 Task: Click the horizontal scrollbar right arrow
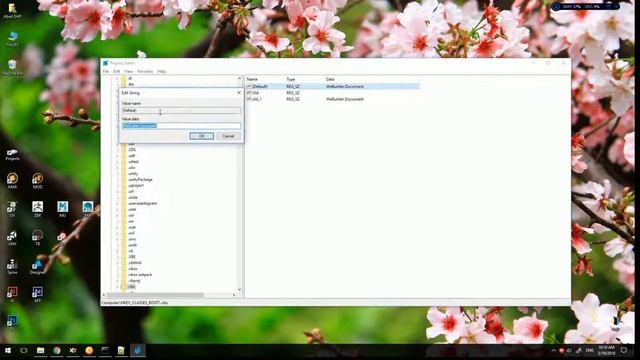coord(234,295)
